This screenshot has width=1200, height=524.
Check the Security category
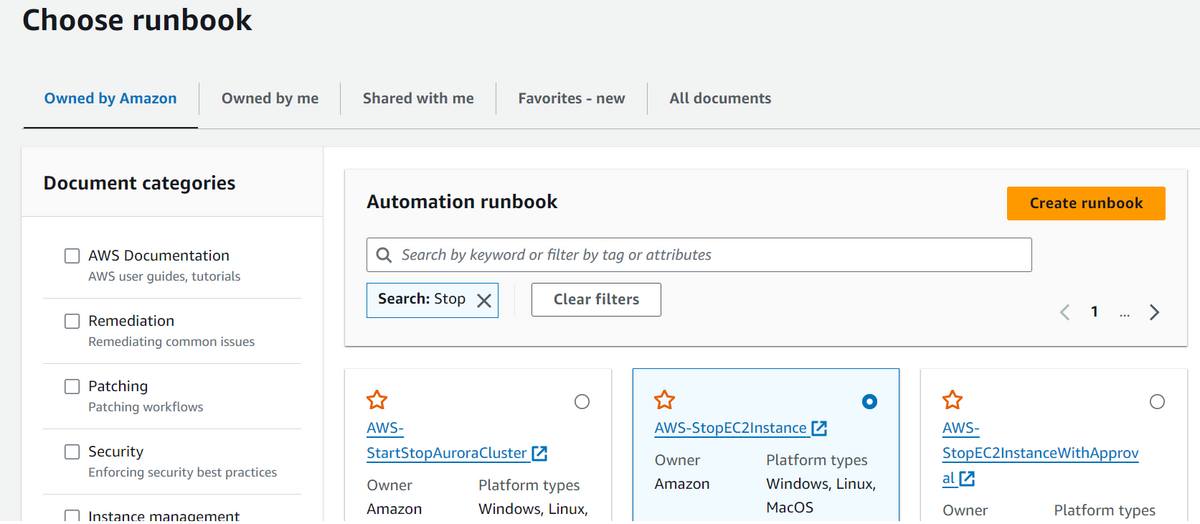point(72,452)
